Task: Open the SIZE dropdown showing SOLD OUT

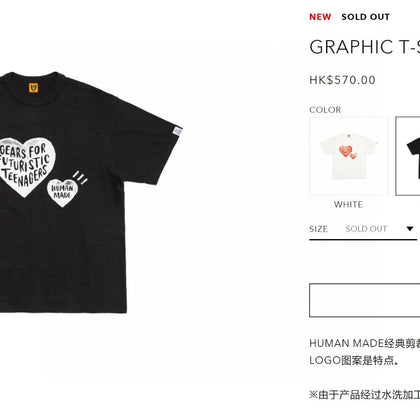Action: coord(363,229)
